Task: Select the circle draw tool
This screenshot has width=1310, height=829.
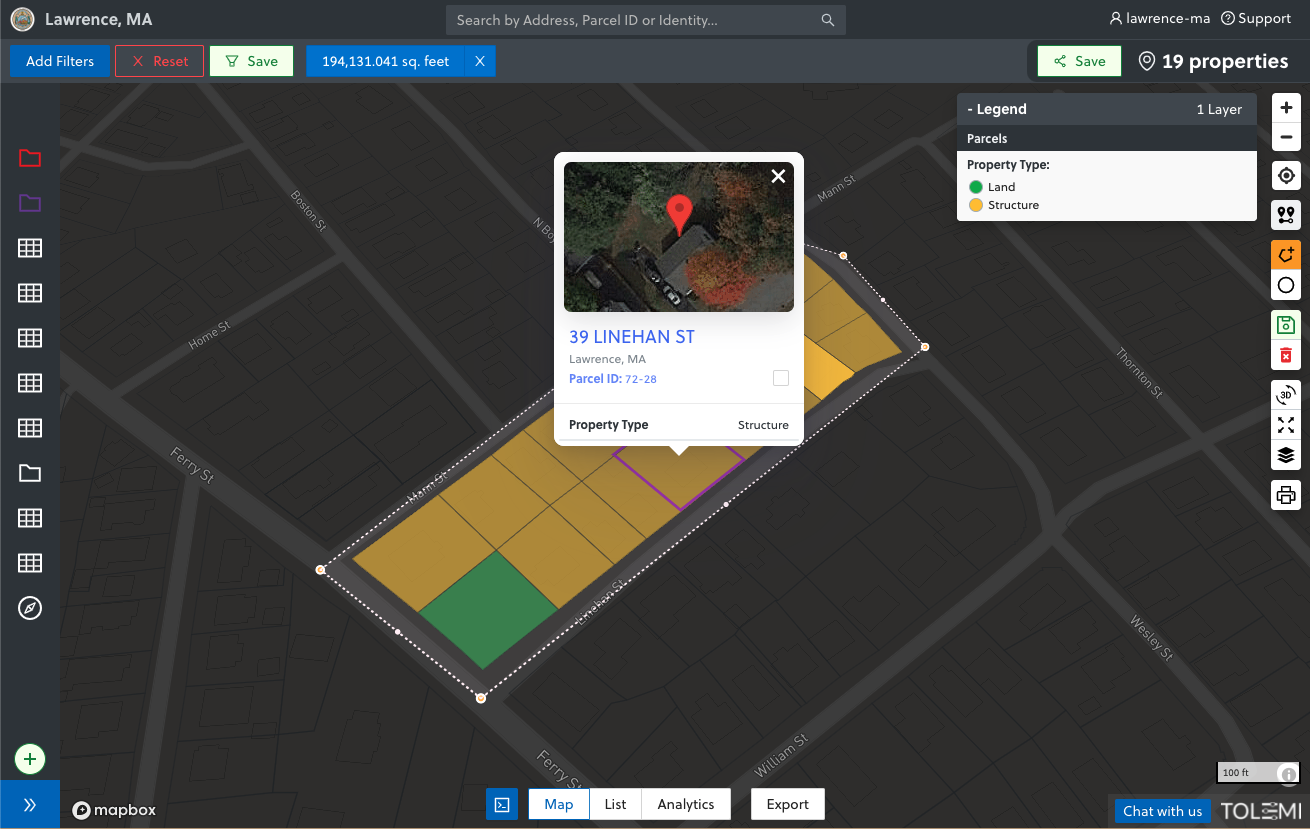Action: click(x=1286, y=286)
